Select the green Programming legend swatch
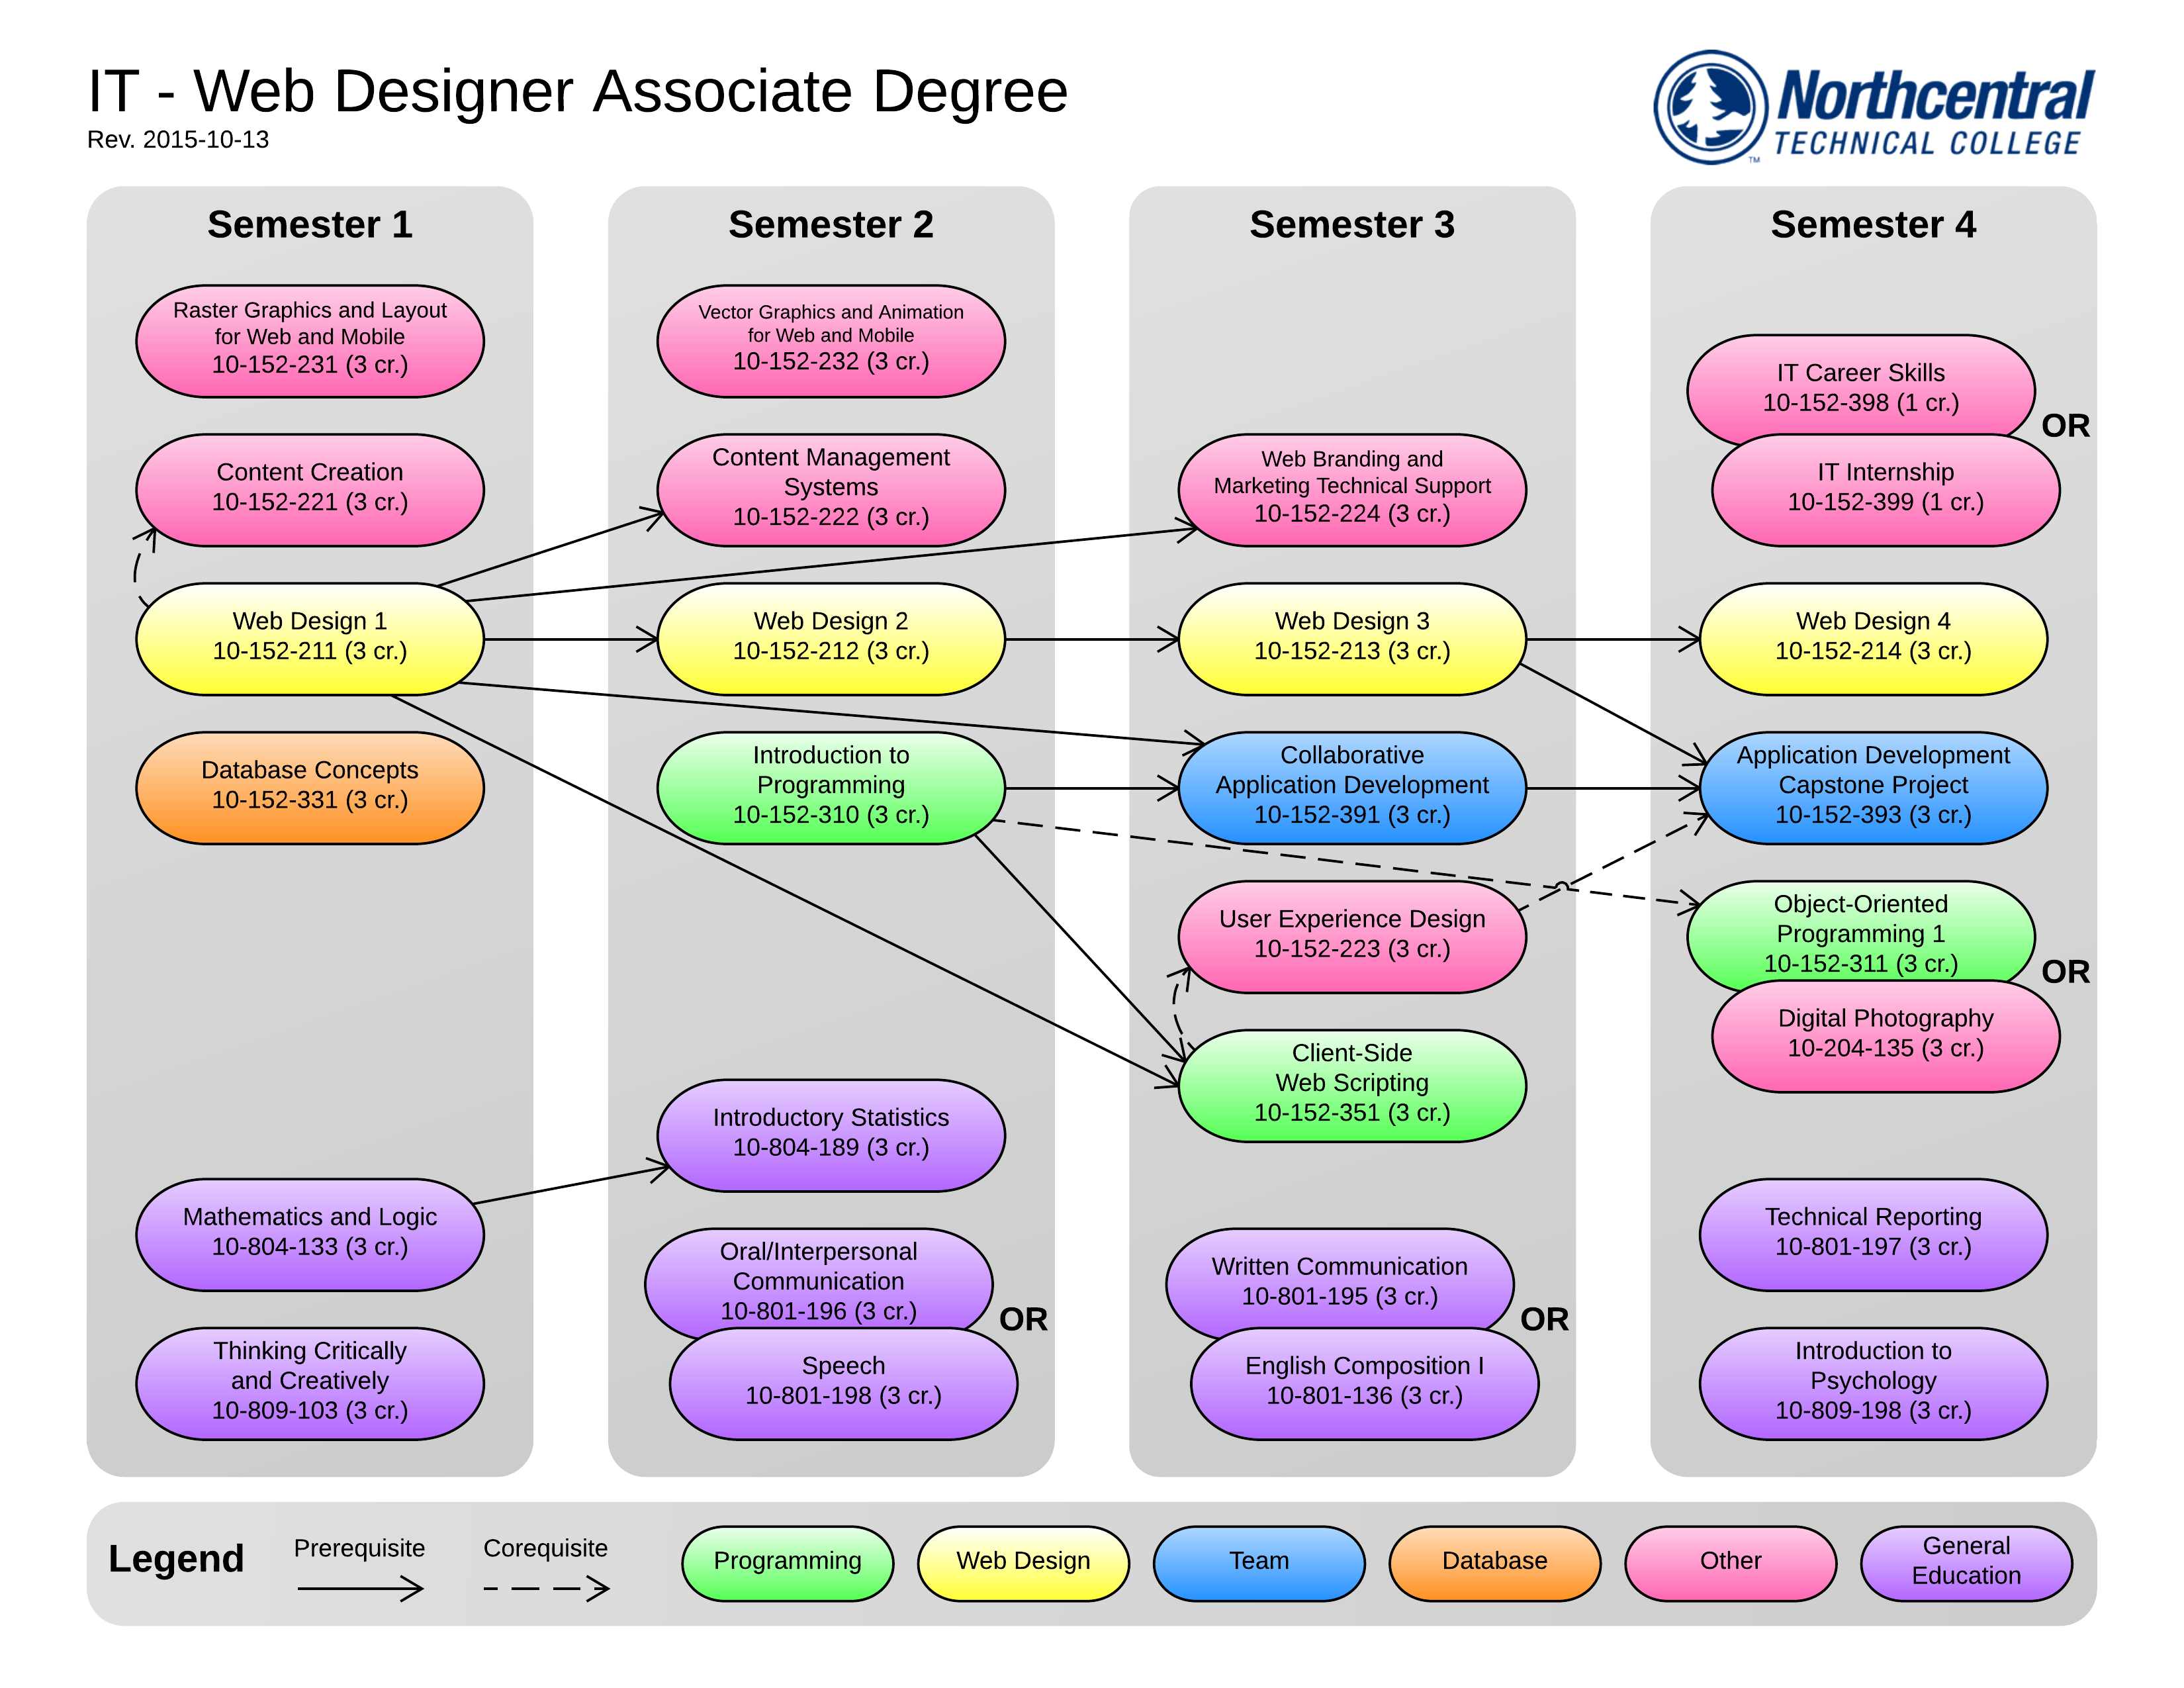 (x=787, y=1562)
